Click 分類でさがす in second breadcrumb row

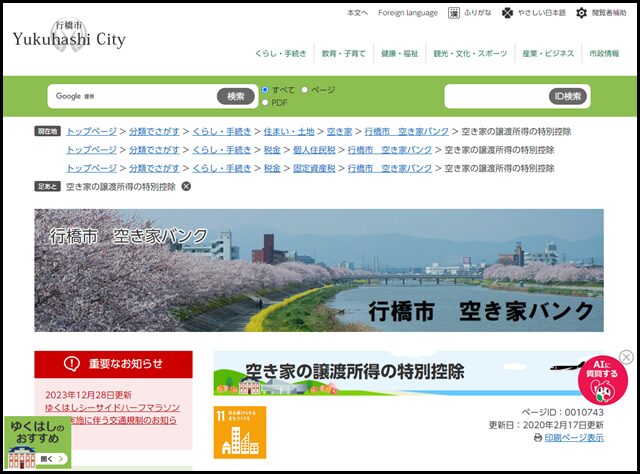click(154, 150)
